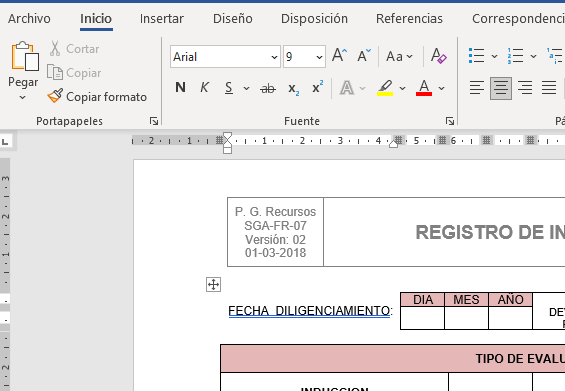The image size is (565, 391).
Task: Toggle underline with the S button
Action: point(229,88)
